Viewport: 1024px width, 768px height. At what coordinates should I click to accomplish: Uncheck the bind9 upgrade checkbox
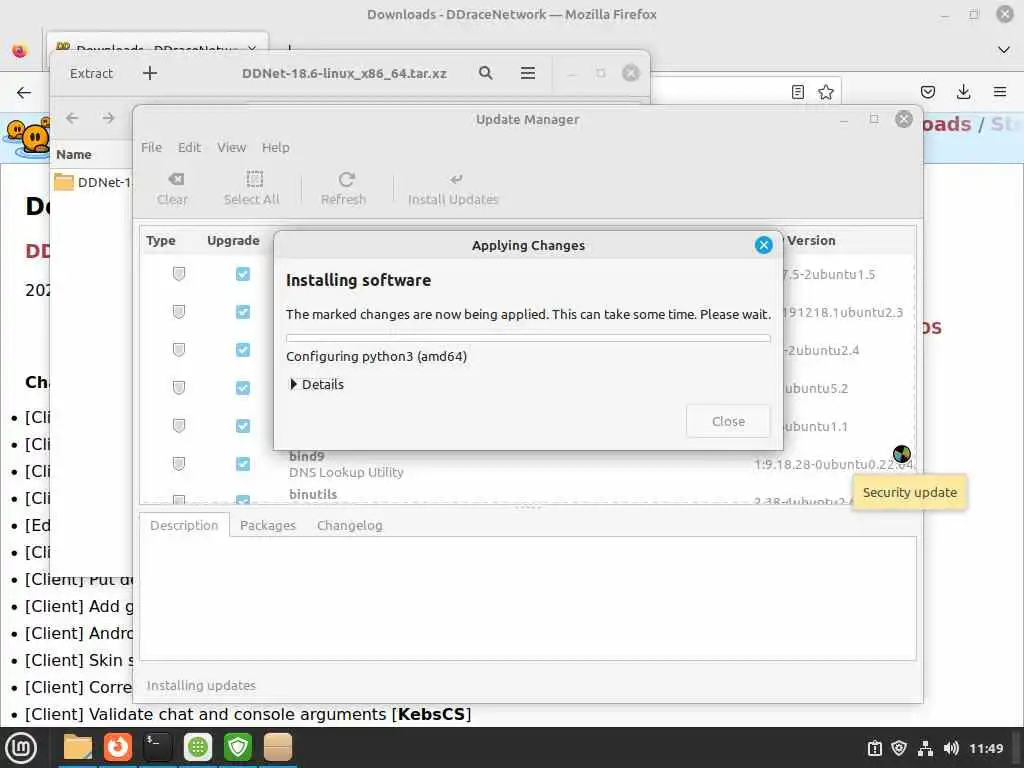coord(243,464)
